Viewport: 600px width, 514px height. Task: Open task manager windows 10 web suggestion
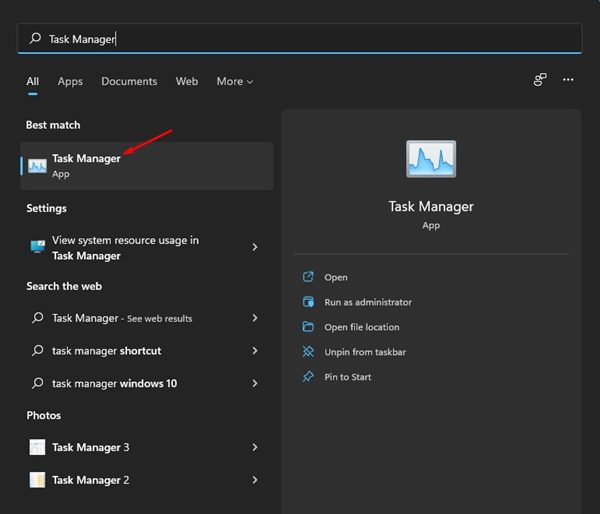pos(114,383)
